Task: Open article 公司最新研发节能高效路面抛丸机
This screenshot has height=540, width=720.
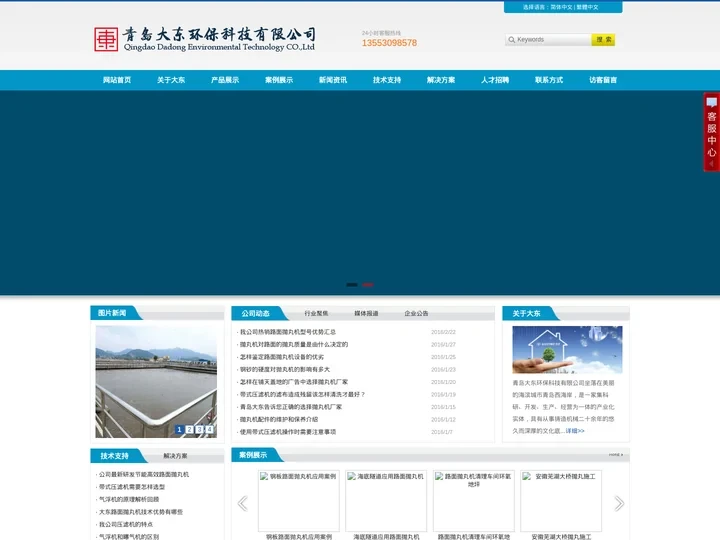Action: pyautogui.click(x=144, y=474)
